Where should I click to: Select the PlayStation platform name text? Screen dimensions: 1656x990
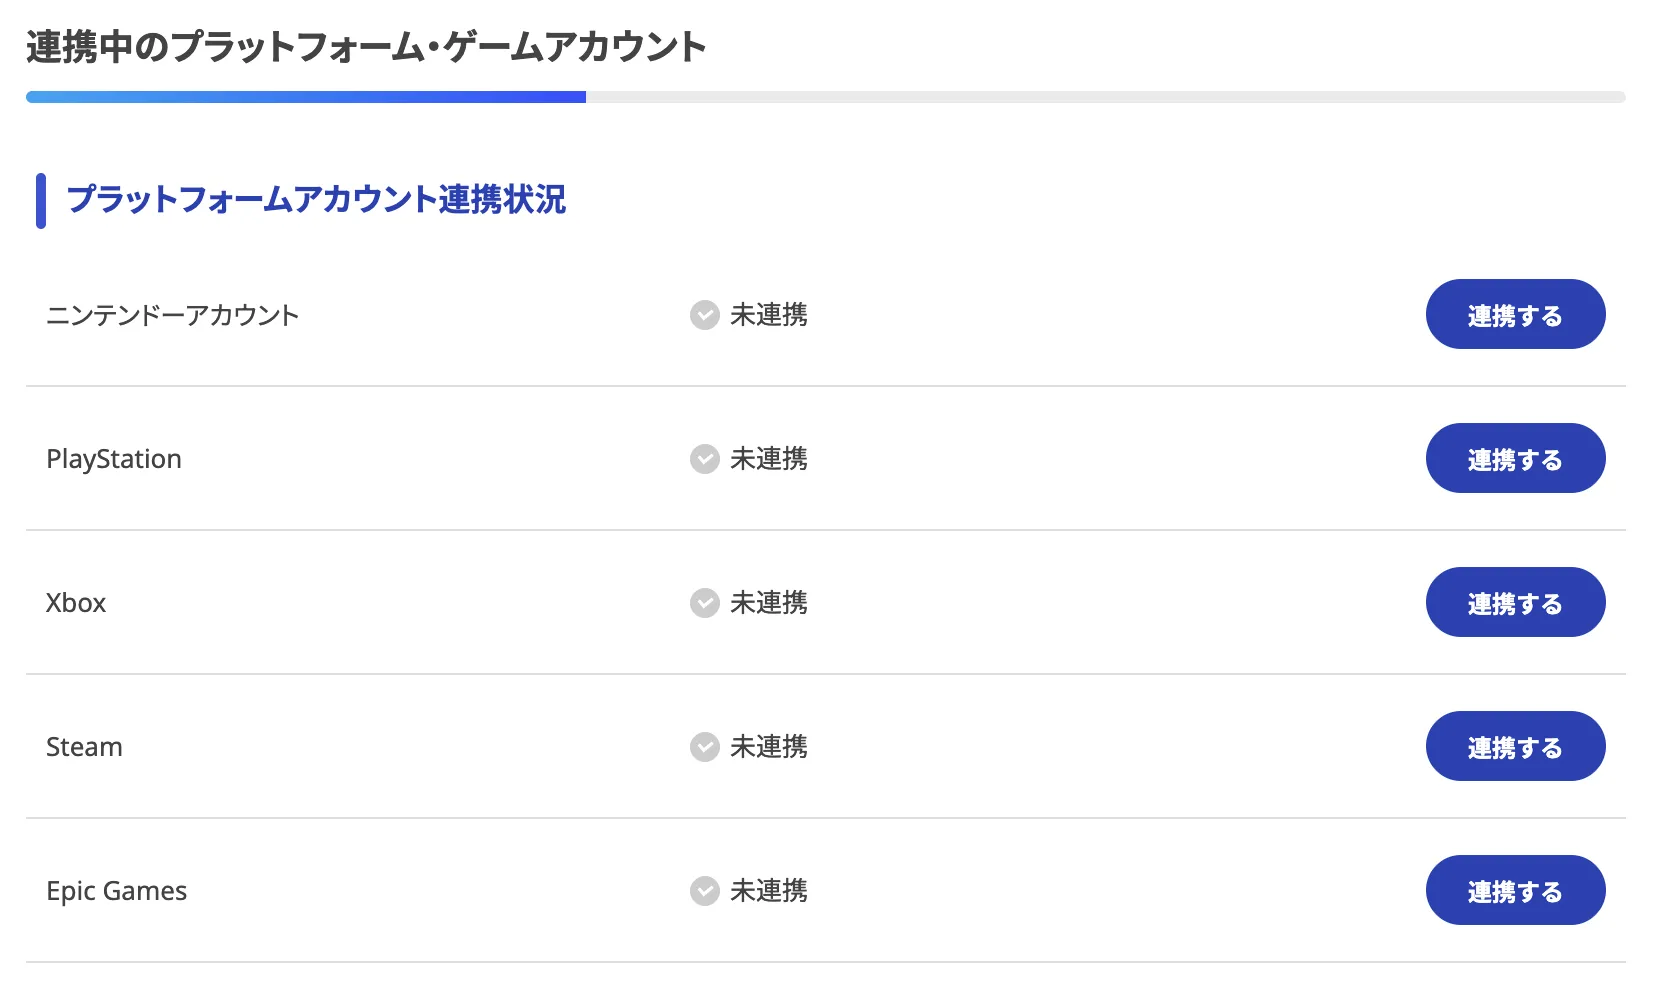pos(115,459)
